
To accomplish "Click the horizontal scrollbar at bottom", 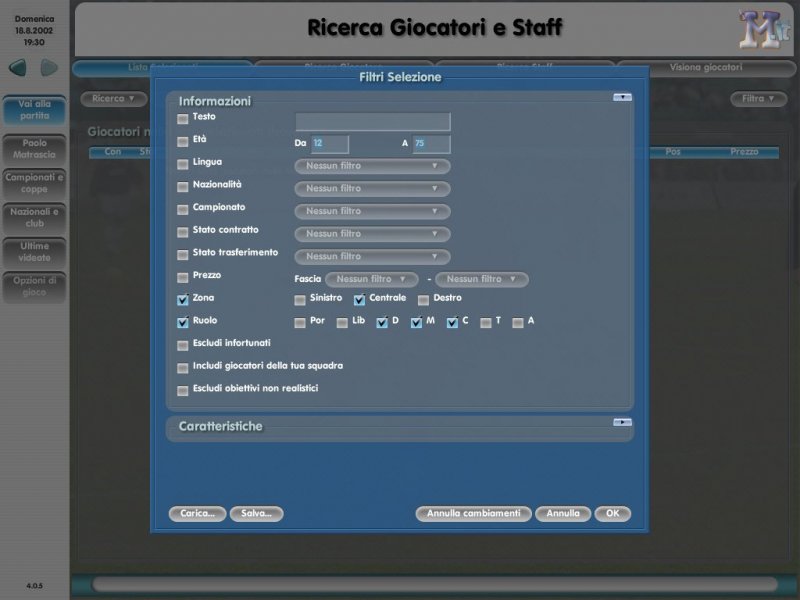I will click(x=434, y=584).
